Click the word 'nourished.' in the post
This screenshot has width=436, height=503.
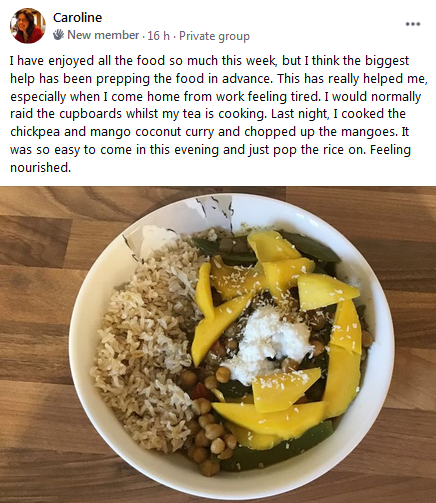(x=41, y=167)
